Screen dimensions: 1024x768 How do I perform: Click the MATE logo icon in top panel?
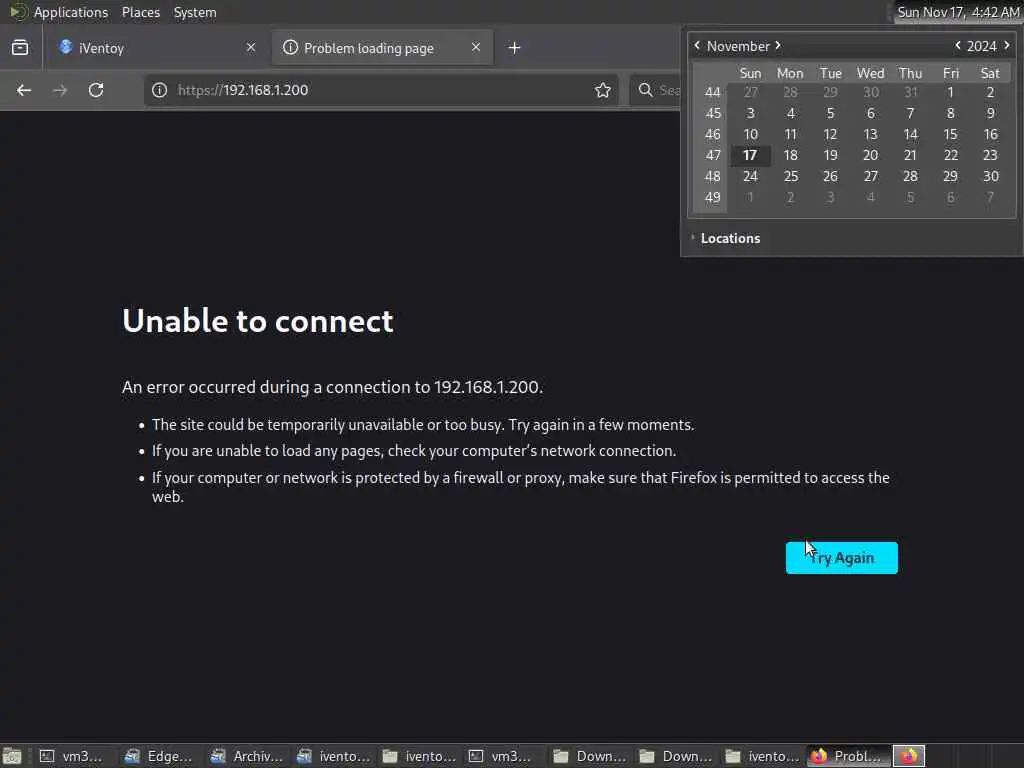tap(18, 12)
